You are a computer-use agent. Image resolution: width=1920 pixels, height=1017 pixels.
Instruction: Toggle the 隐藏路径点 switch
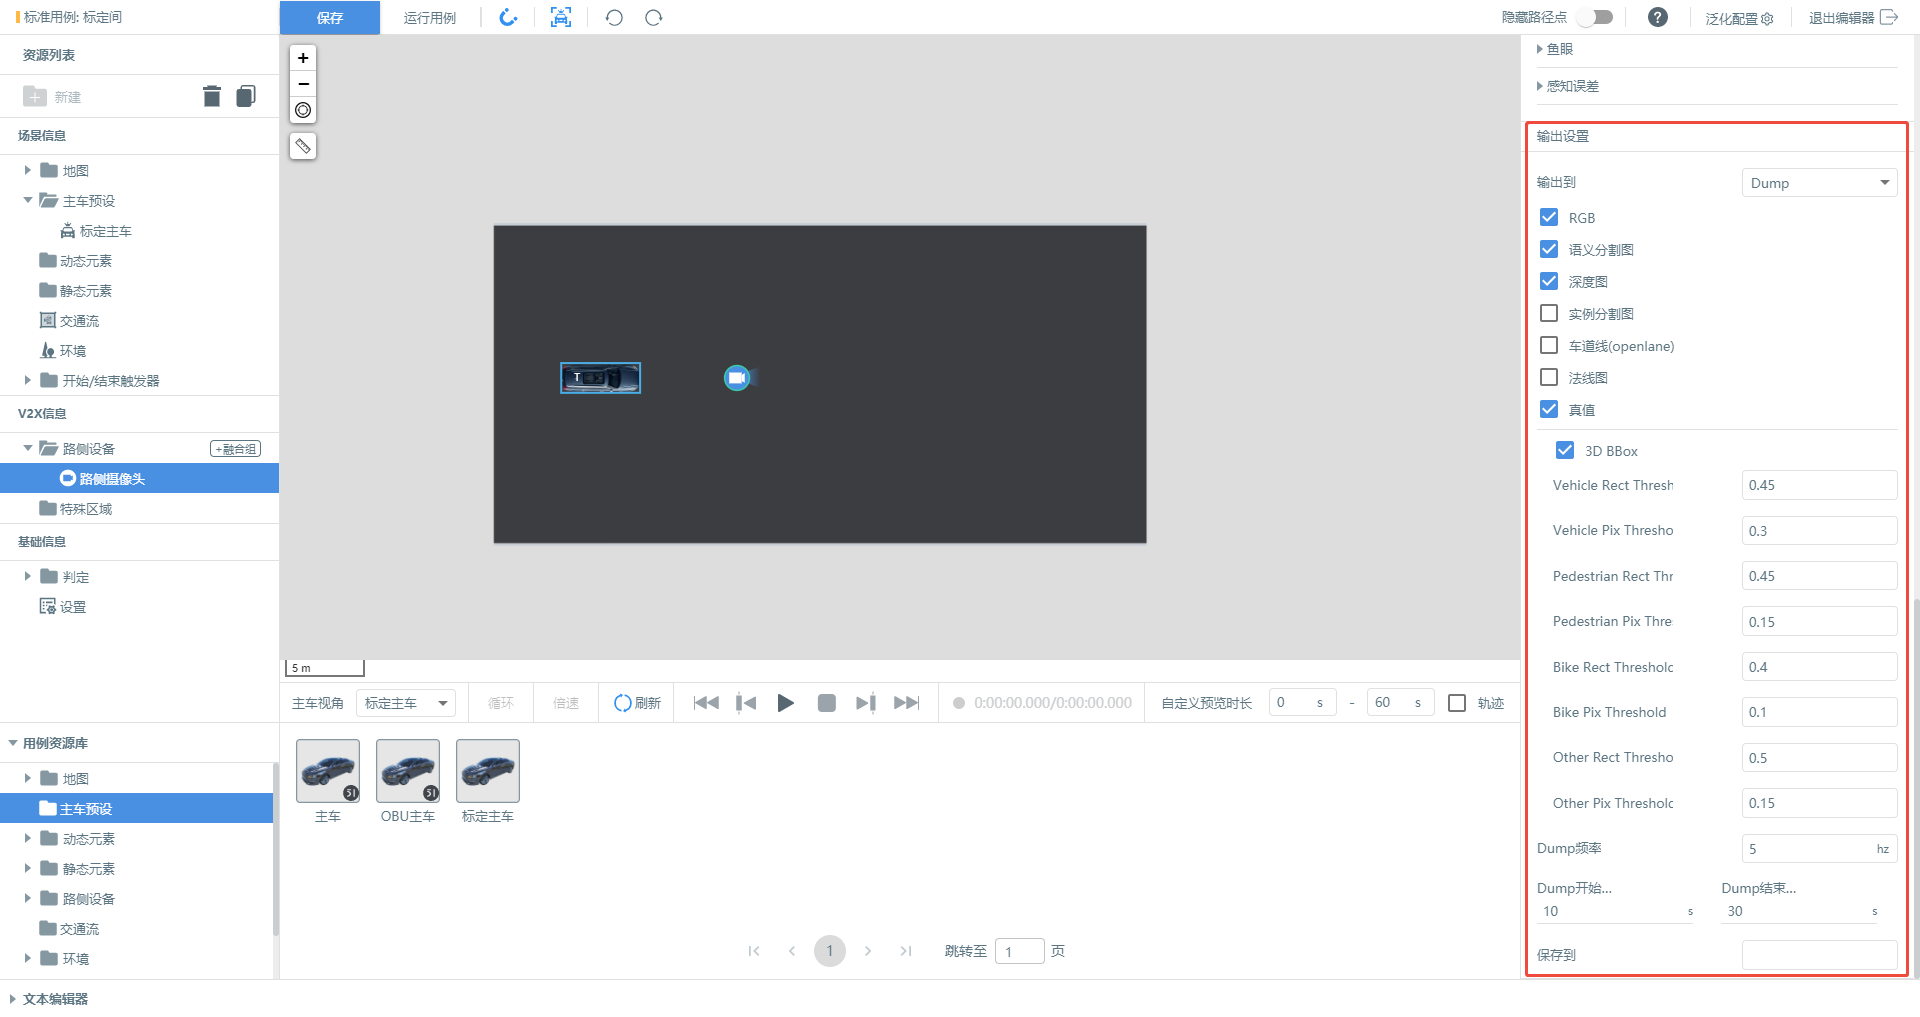click(x=1595, y=17)
